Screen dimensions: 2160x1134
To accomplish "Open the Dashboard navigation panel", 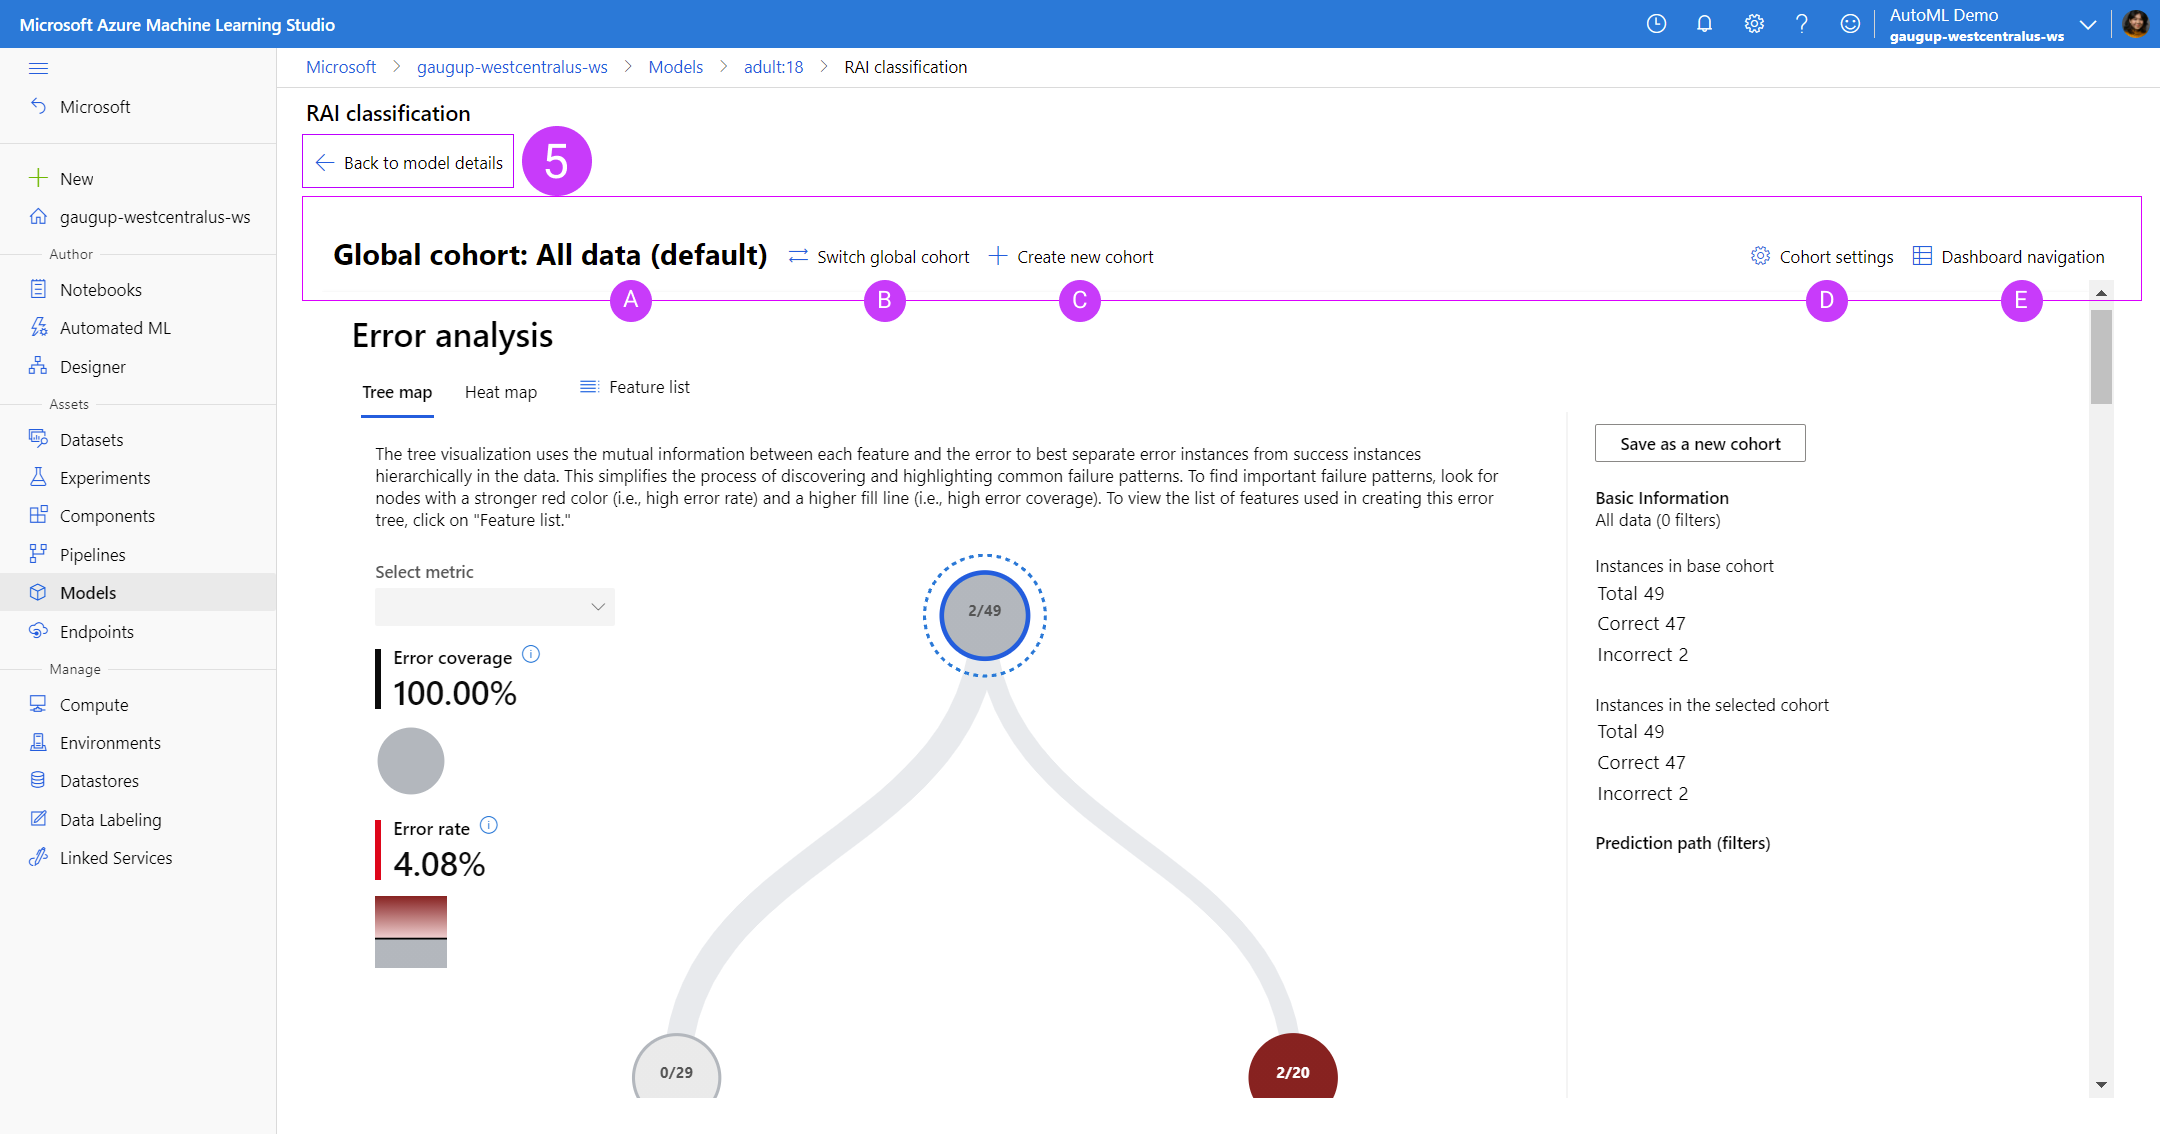I will point(2008,257).
